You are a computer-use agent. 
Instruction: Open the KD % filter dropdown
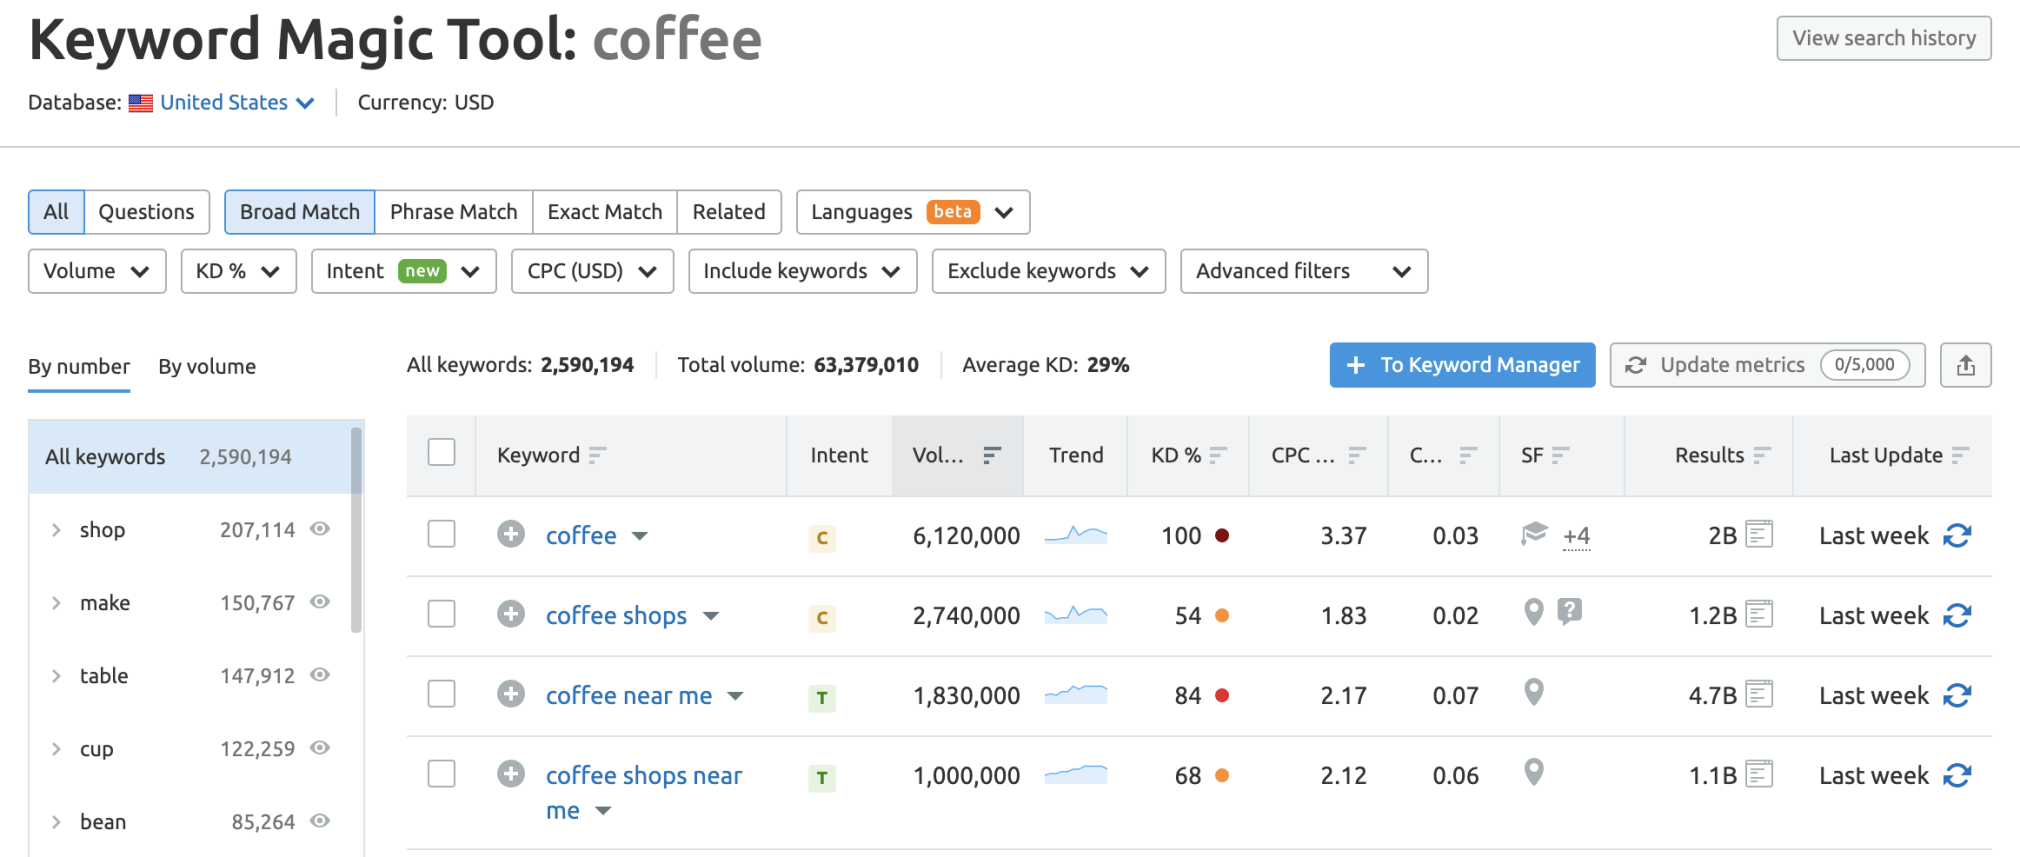coord(238,271)
